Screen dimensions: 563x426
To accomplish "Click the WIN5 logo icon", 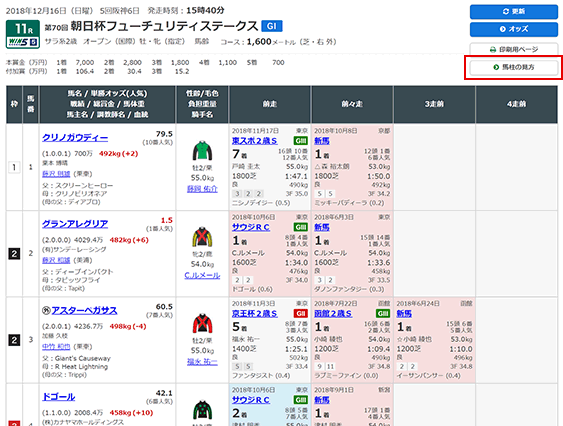I will [x=23, y=42].
